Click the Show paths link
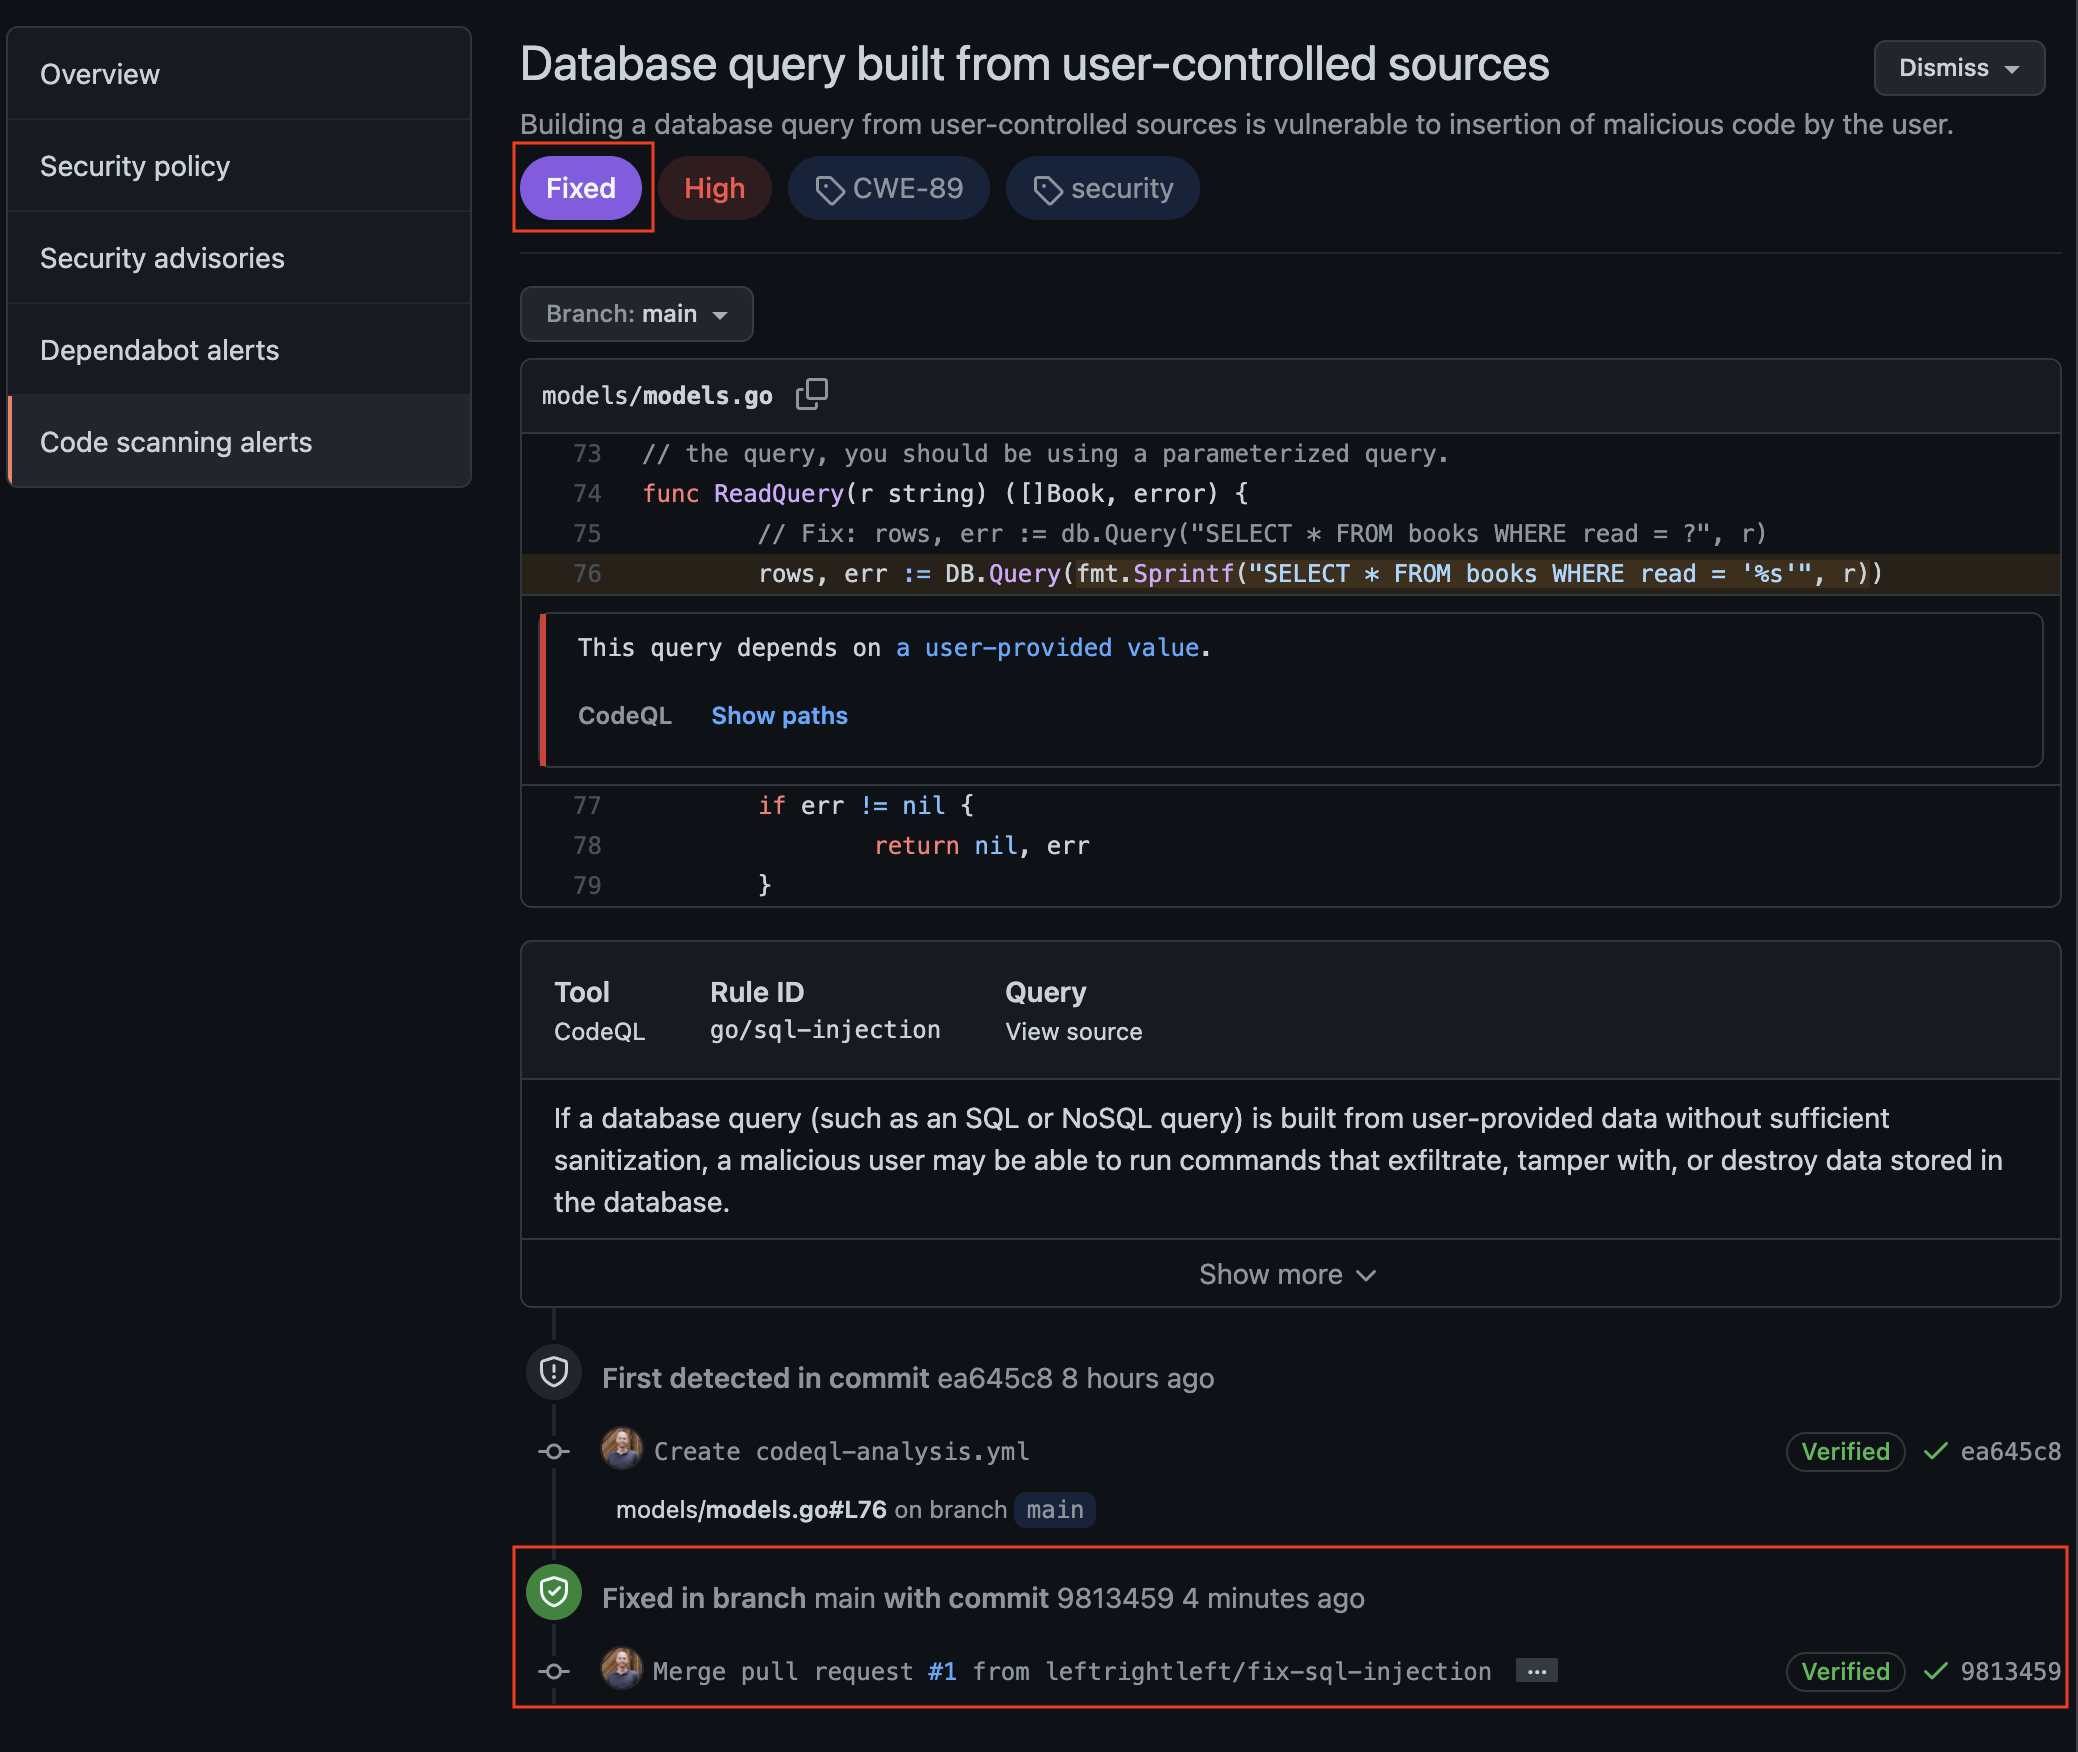Image resolution: width=2078 pixels, height=1752 pixels. click(779, 716)
